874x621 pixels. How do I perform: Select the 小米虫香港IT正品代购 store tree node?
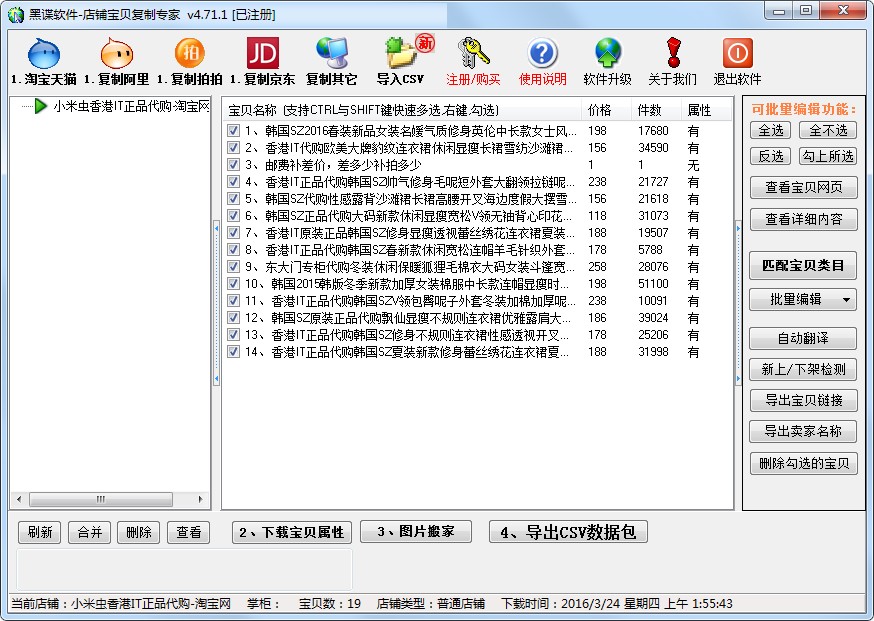click(130, 106)
